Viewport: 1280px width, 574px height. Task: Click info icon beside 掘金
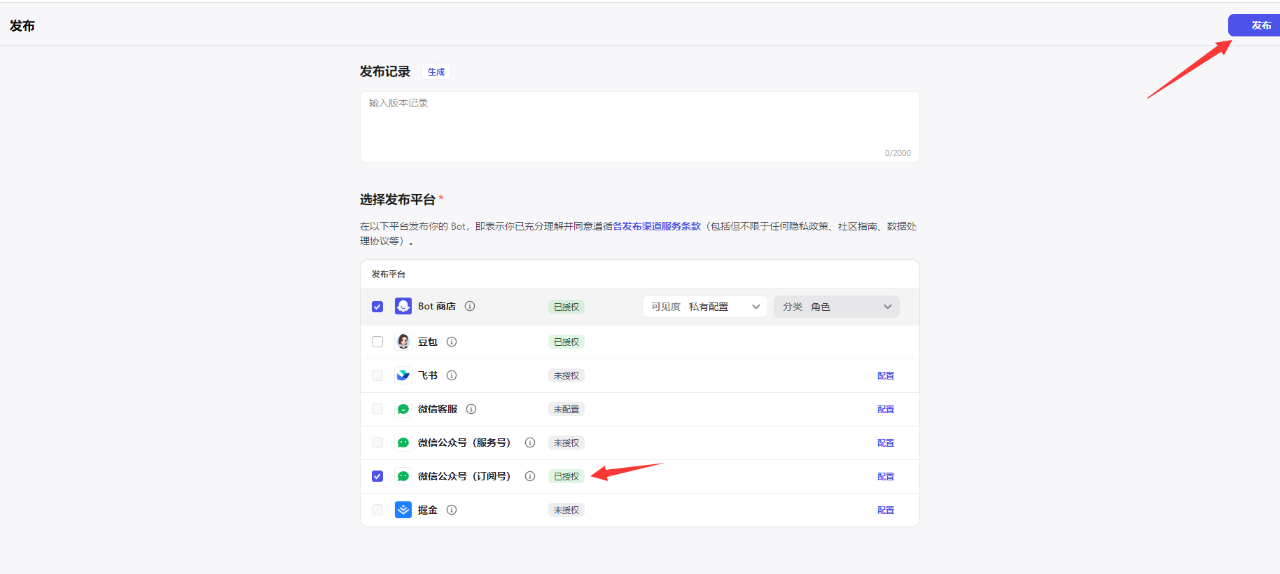452,510
